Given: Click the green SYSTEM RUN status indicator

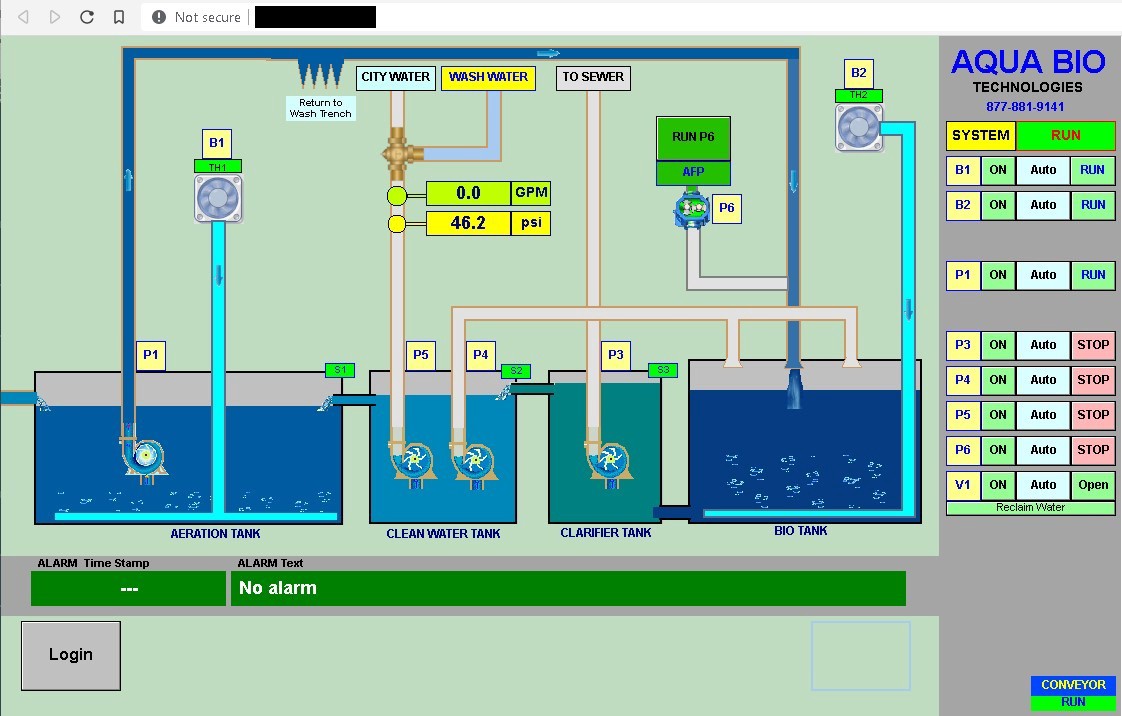Looking at the screenshot, I should 1065,135.
